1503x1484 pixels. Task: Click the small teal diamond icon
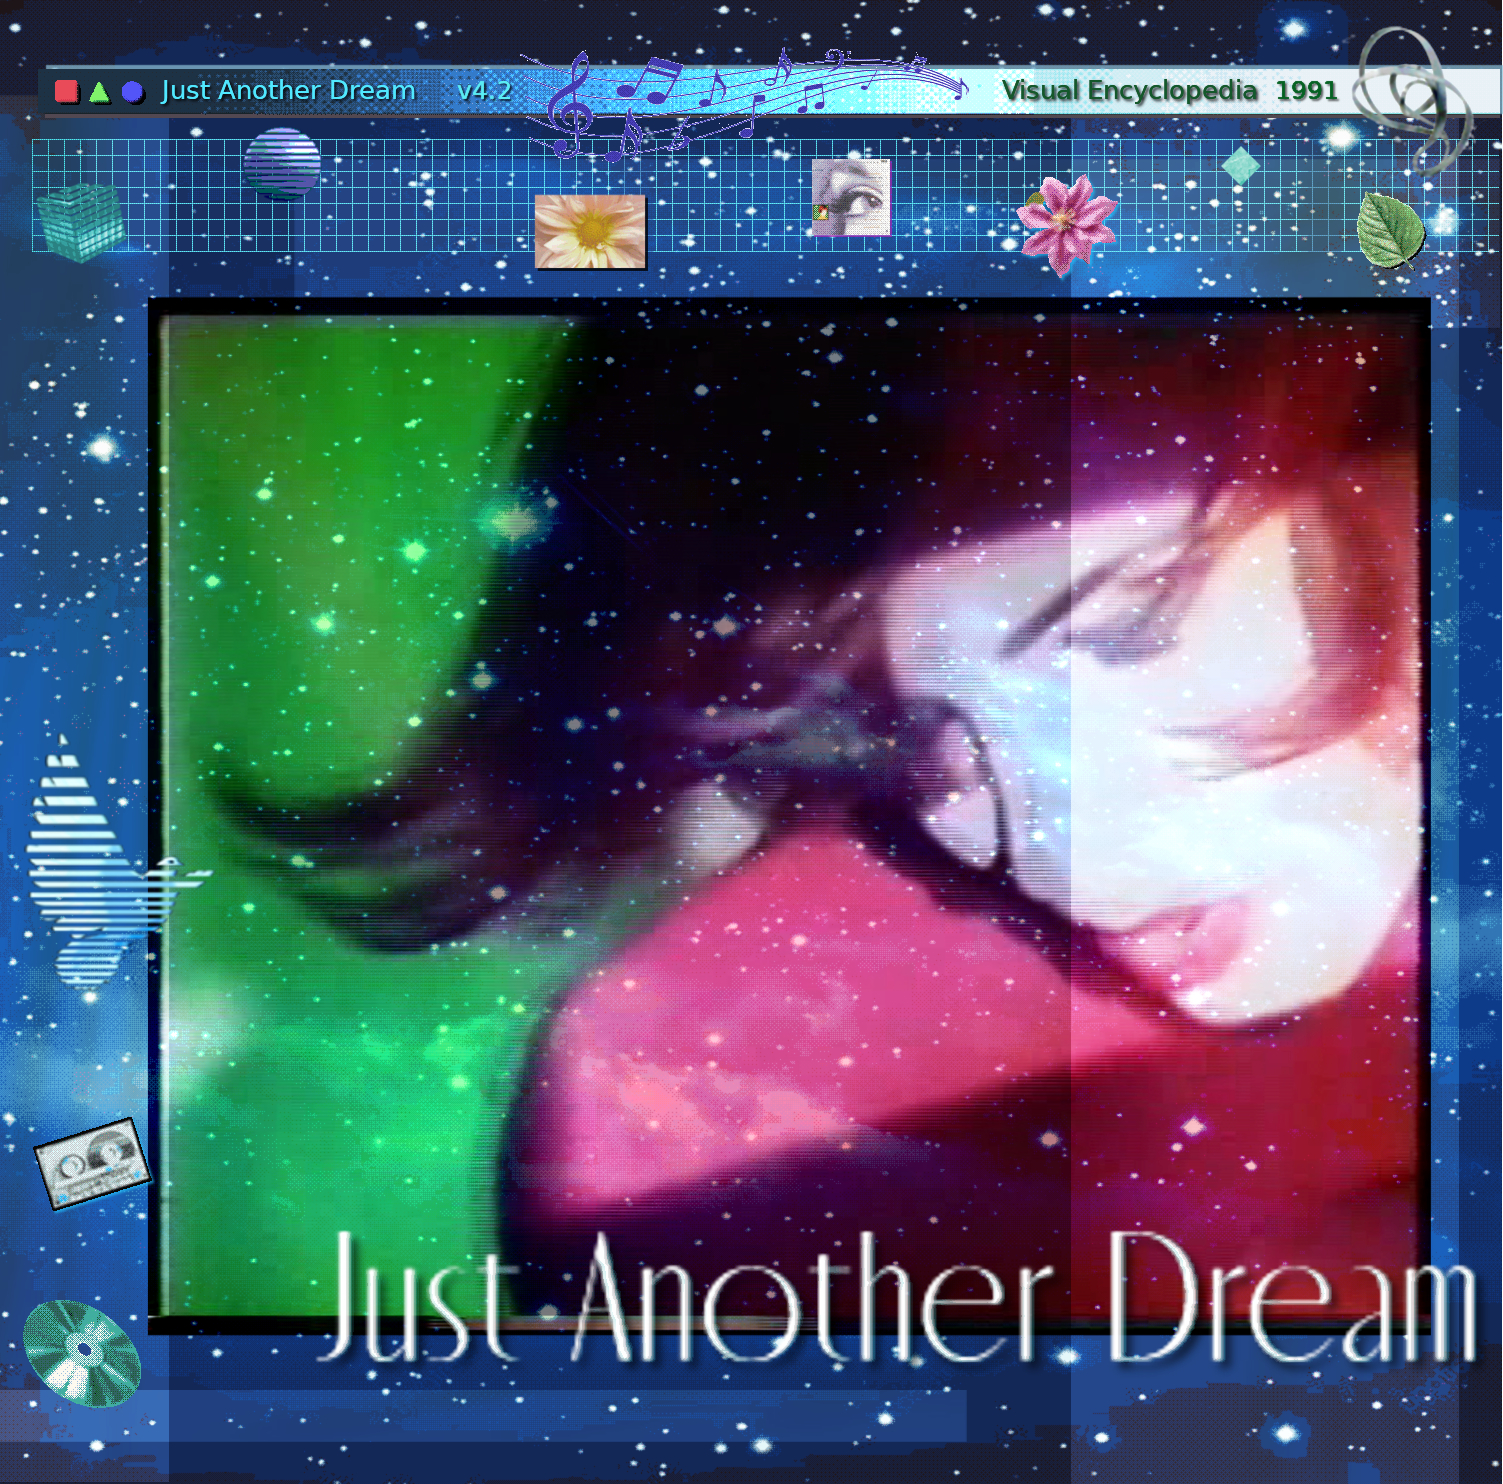point(1240,166)
